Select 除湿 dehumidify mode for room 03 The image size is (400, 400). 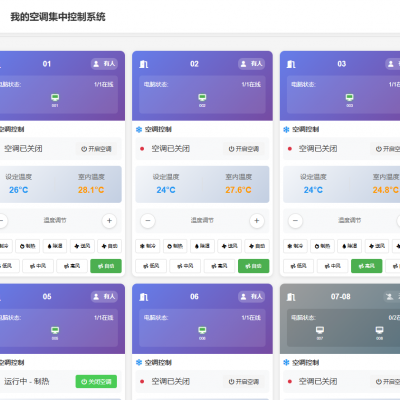click(x=350, y=246)
